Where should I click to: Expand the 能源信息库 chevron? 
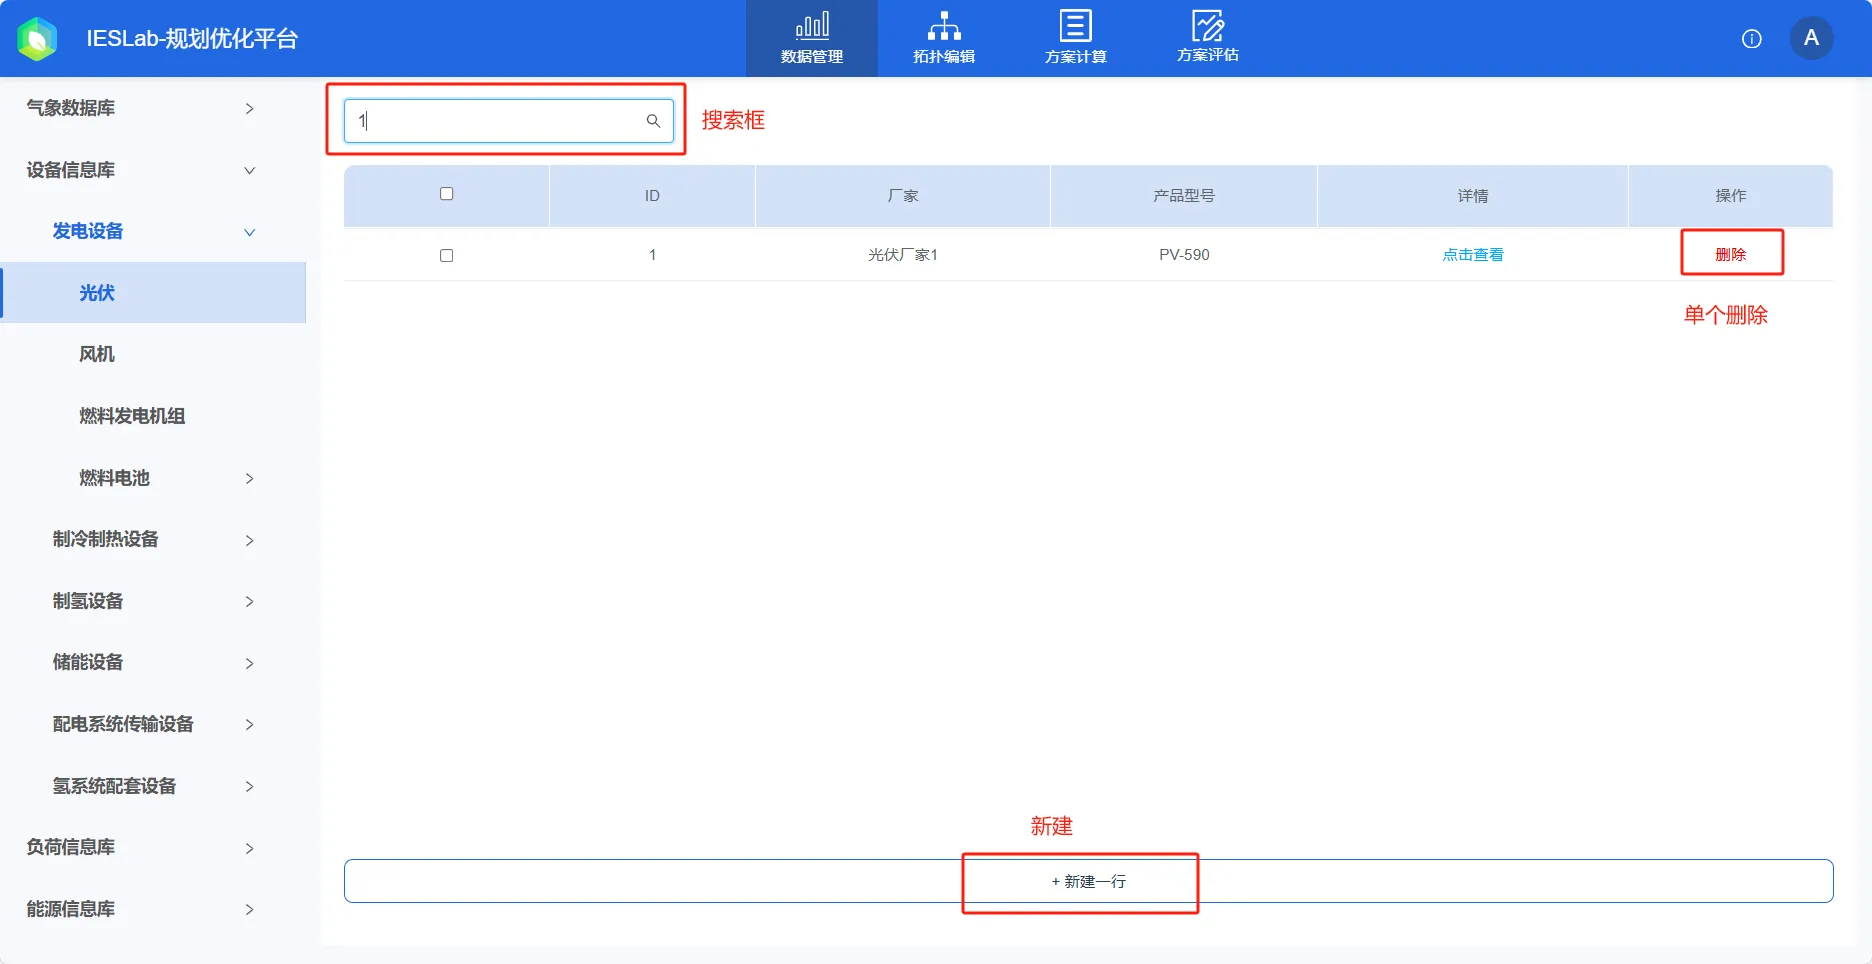point(250,909)
